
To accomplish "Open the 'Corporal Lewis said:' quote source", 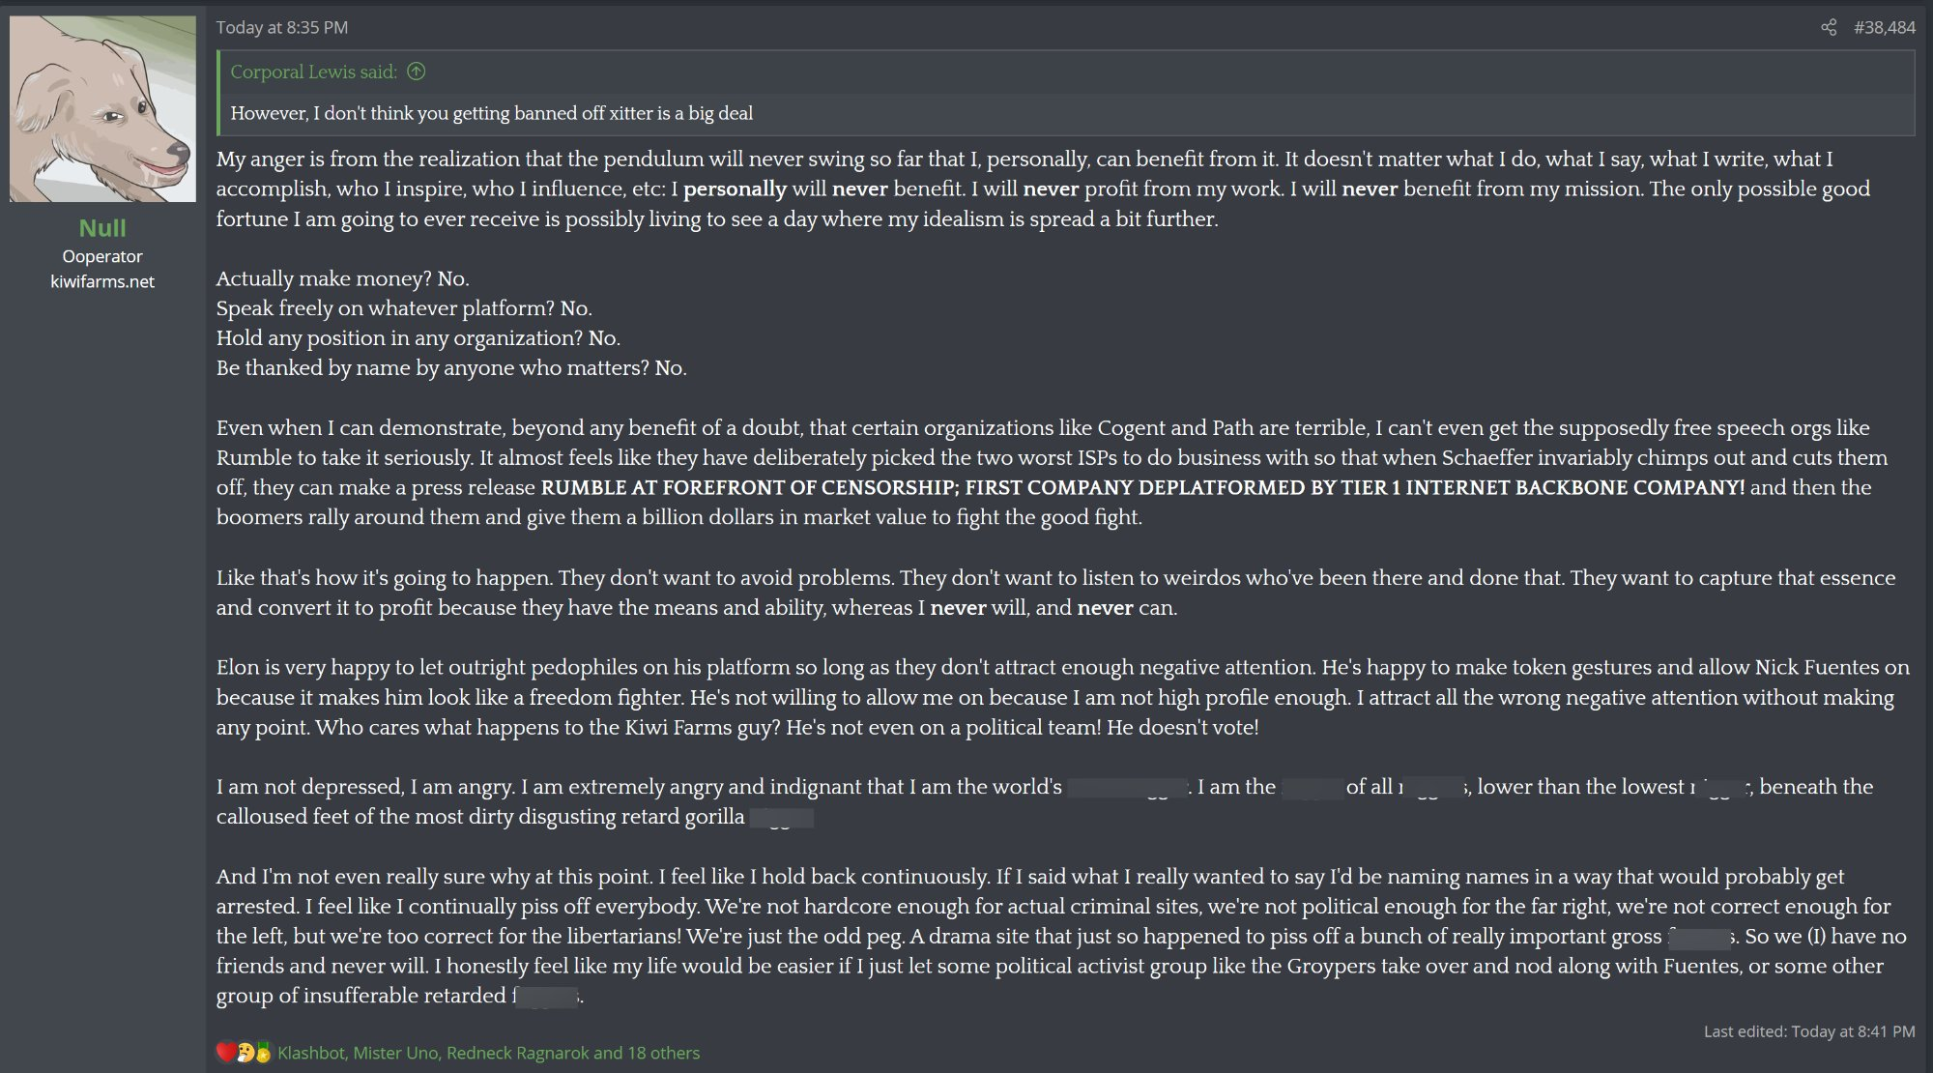I will click(313, 71).
